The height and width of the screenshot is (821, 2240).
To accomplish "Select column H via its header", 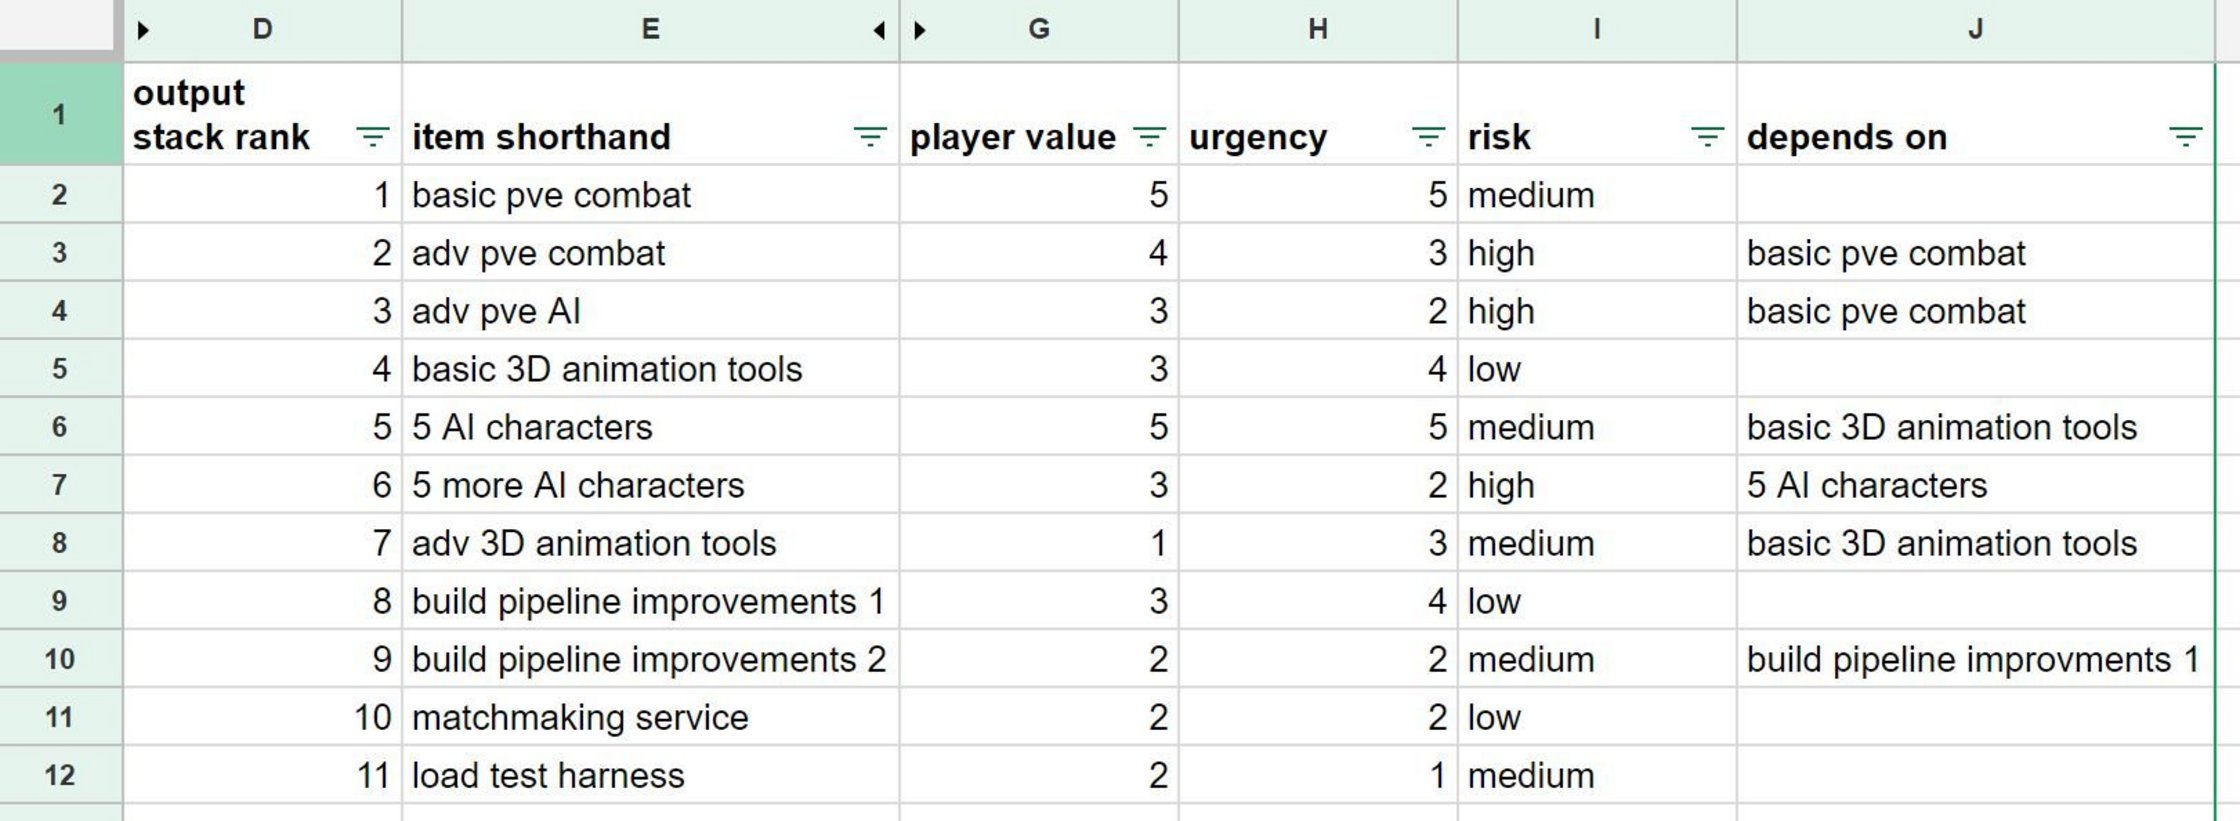I will coord(1318,28).
